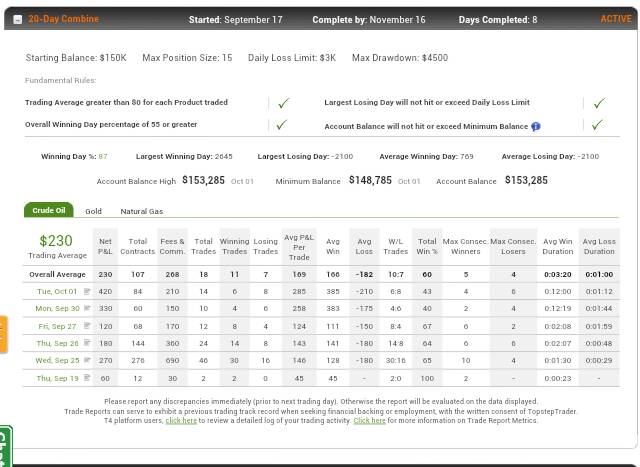
Task: Click Avg Win Duration 0:12:19 cell
Action: (x=558, y=309)
